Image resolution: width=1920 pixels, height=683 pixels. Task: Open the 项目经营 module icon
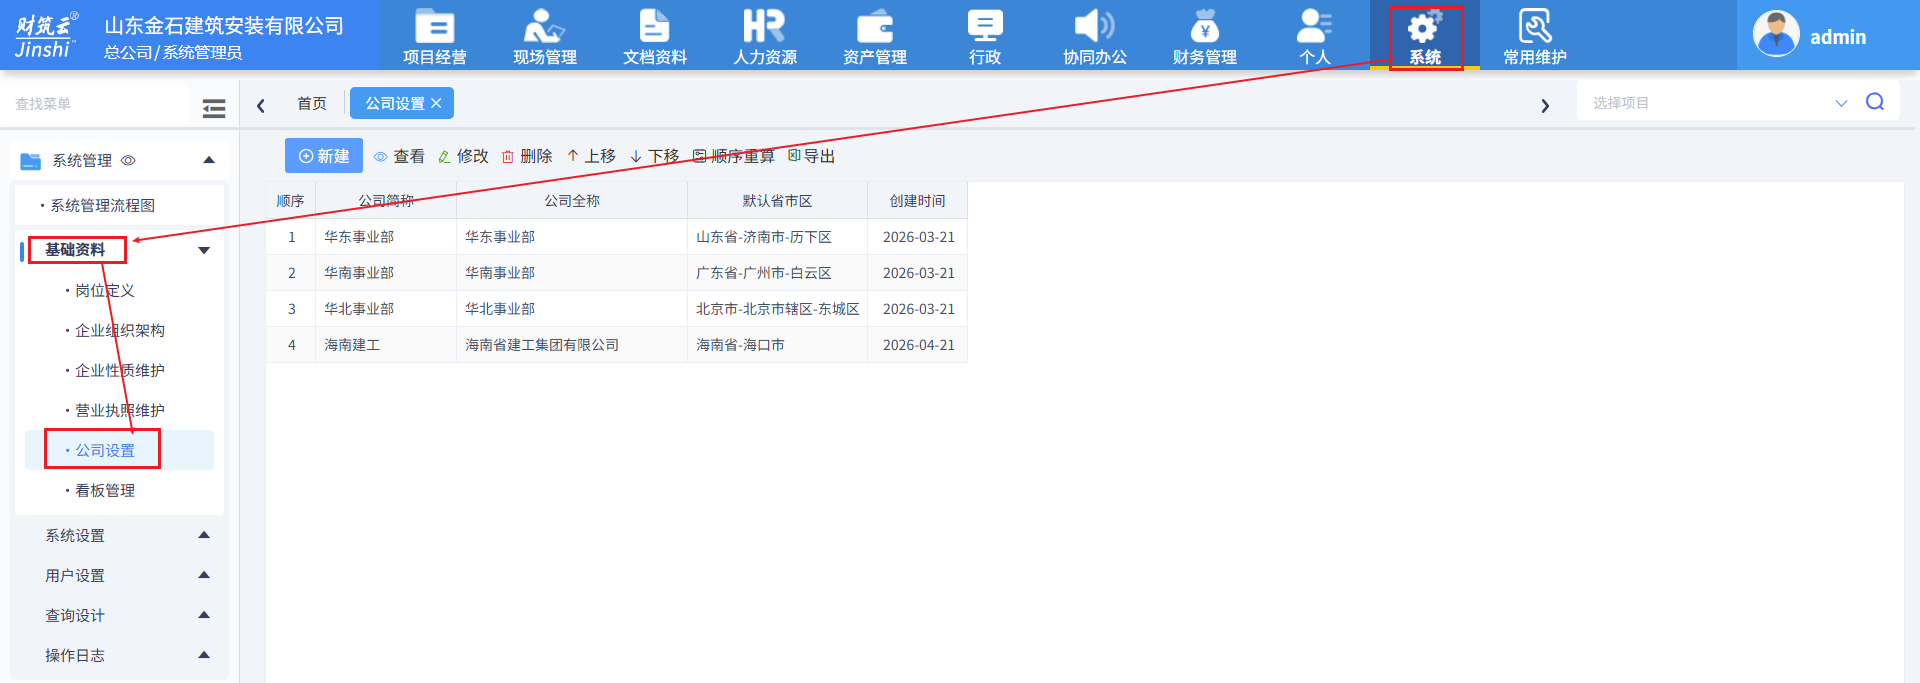point(434,36)
